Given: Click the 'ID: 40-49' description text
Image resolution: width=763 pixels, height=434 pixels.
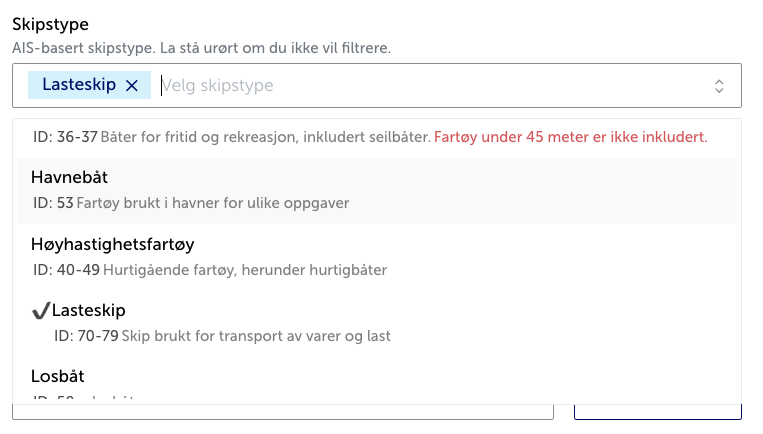Looking at the screenshot, I should coord(210,270).
